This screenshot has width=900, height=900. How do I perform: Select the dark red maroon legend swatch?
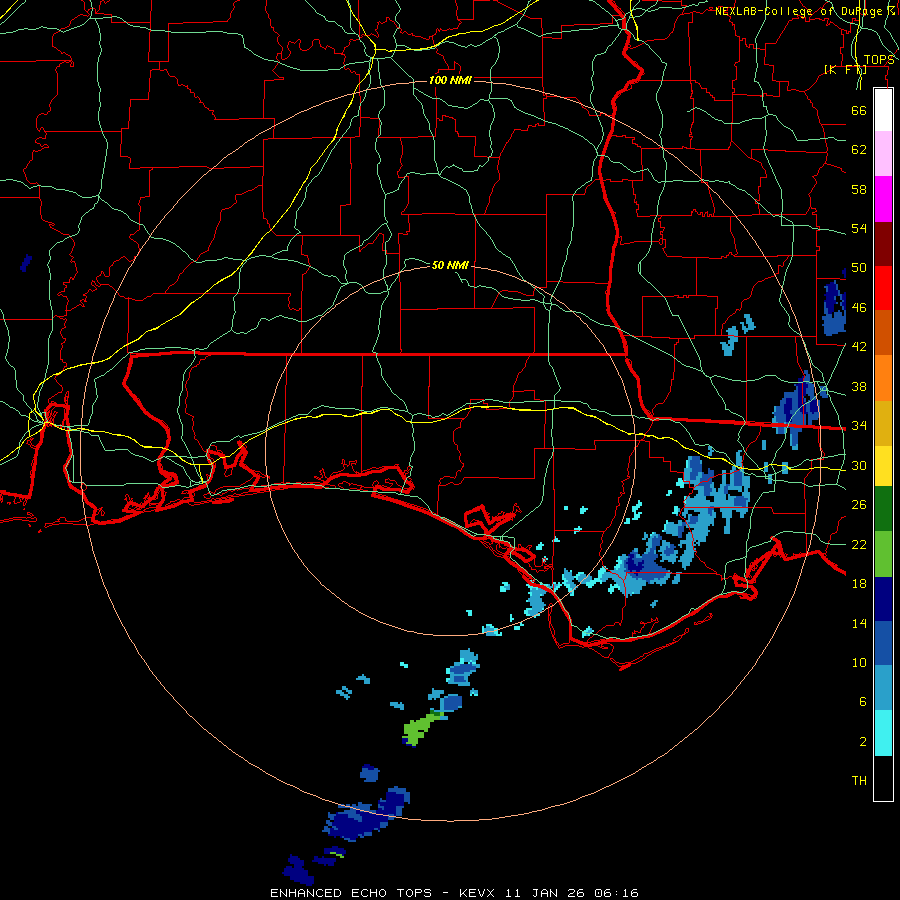pyautogui.click(x=883, y=243)
